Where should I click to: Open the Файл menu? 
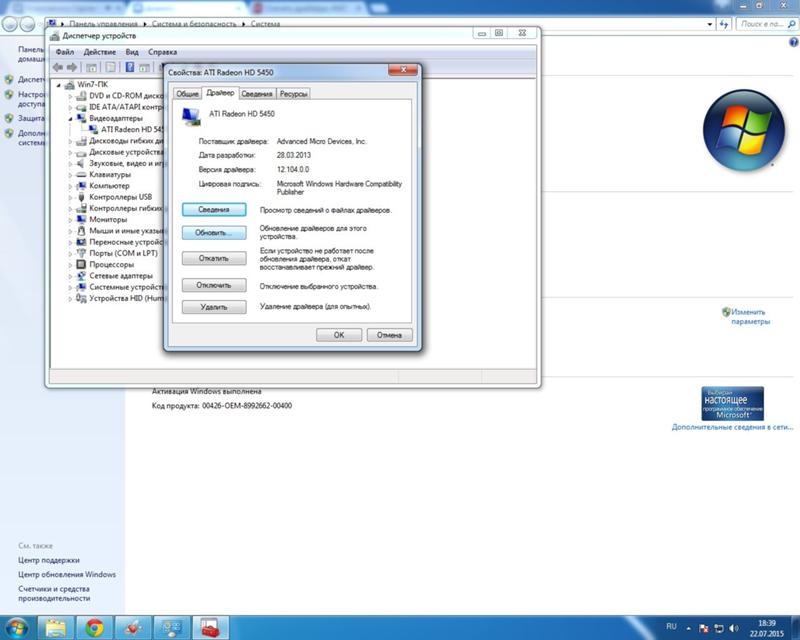coord(65,52)
